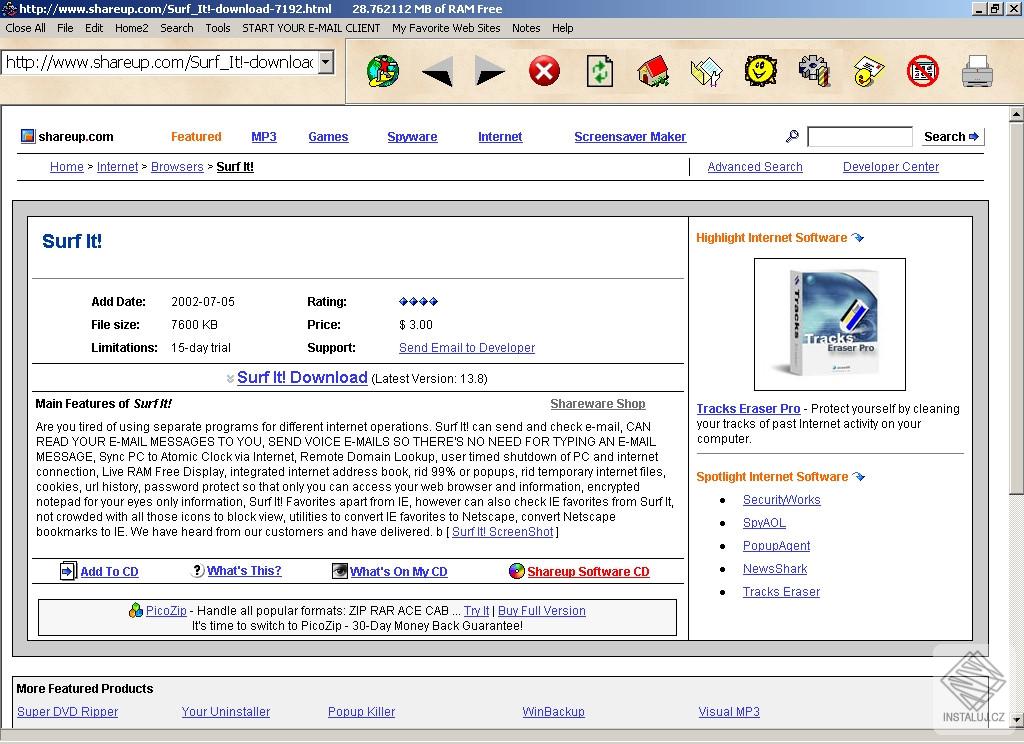Open the Tools menu
Image resolution: width=1024 pixels, height=744 pixels.
pyautogui.click(x=218, y=28)
